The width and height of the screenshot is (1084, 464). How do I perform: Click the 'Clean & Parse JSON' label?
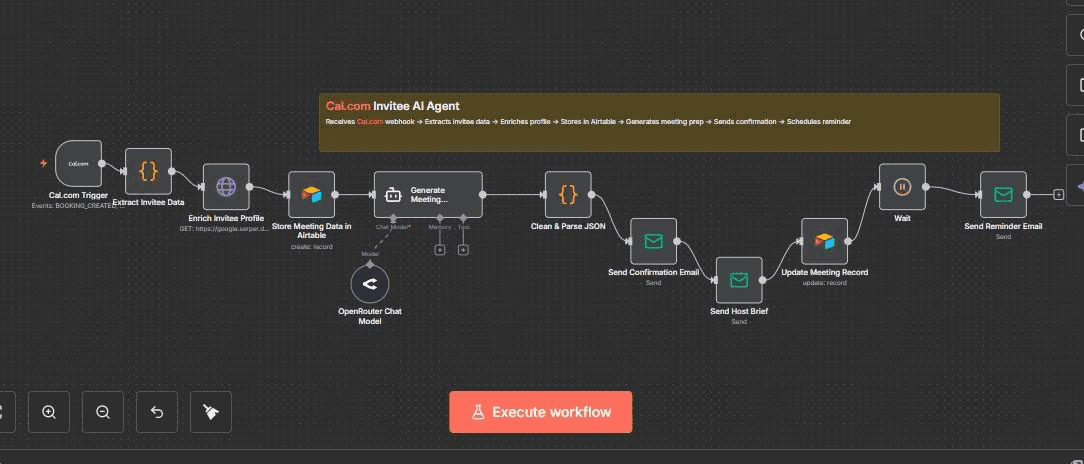click(568, 226)
